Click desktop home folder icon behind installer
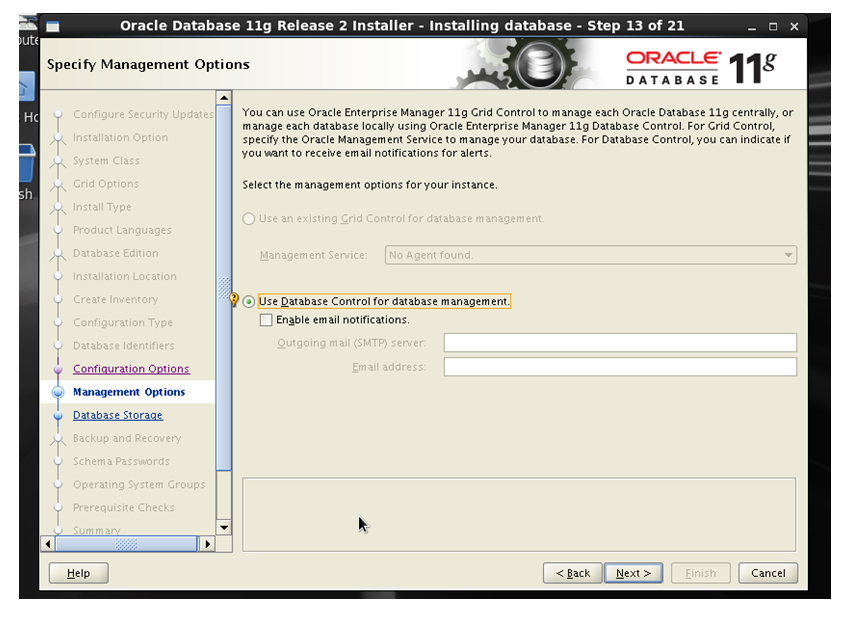Image resolution: width=848 pixels, height=619 pixels. [x=27, y=86]
